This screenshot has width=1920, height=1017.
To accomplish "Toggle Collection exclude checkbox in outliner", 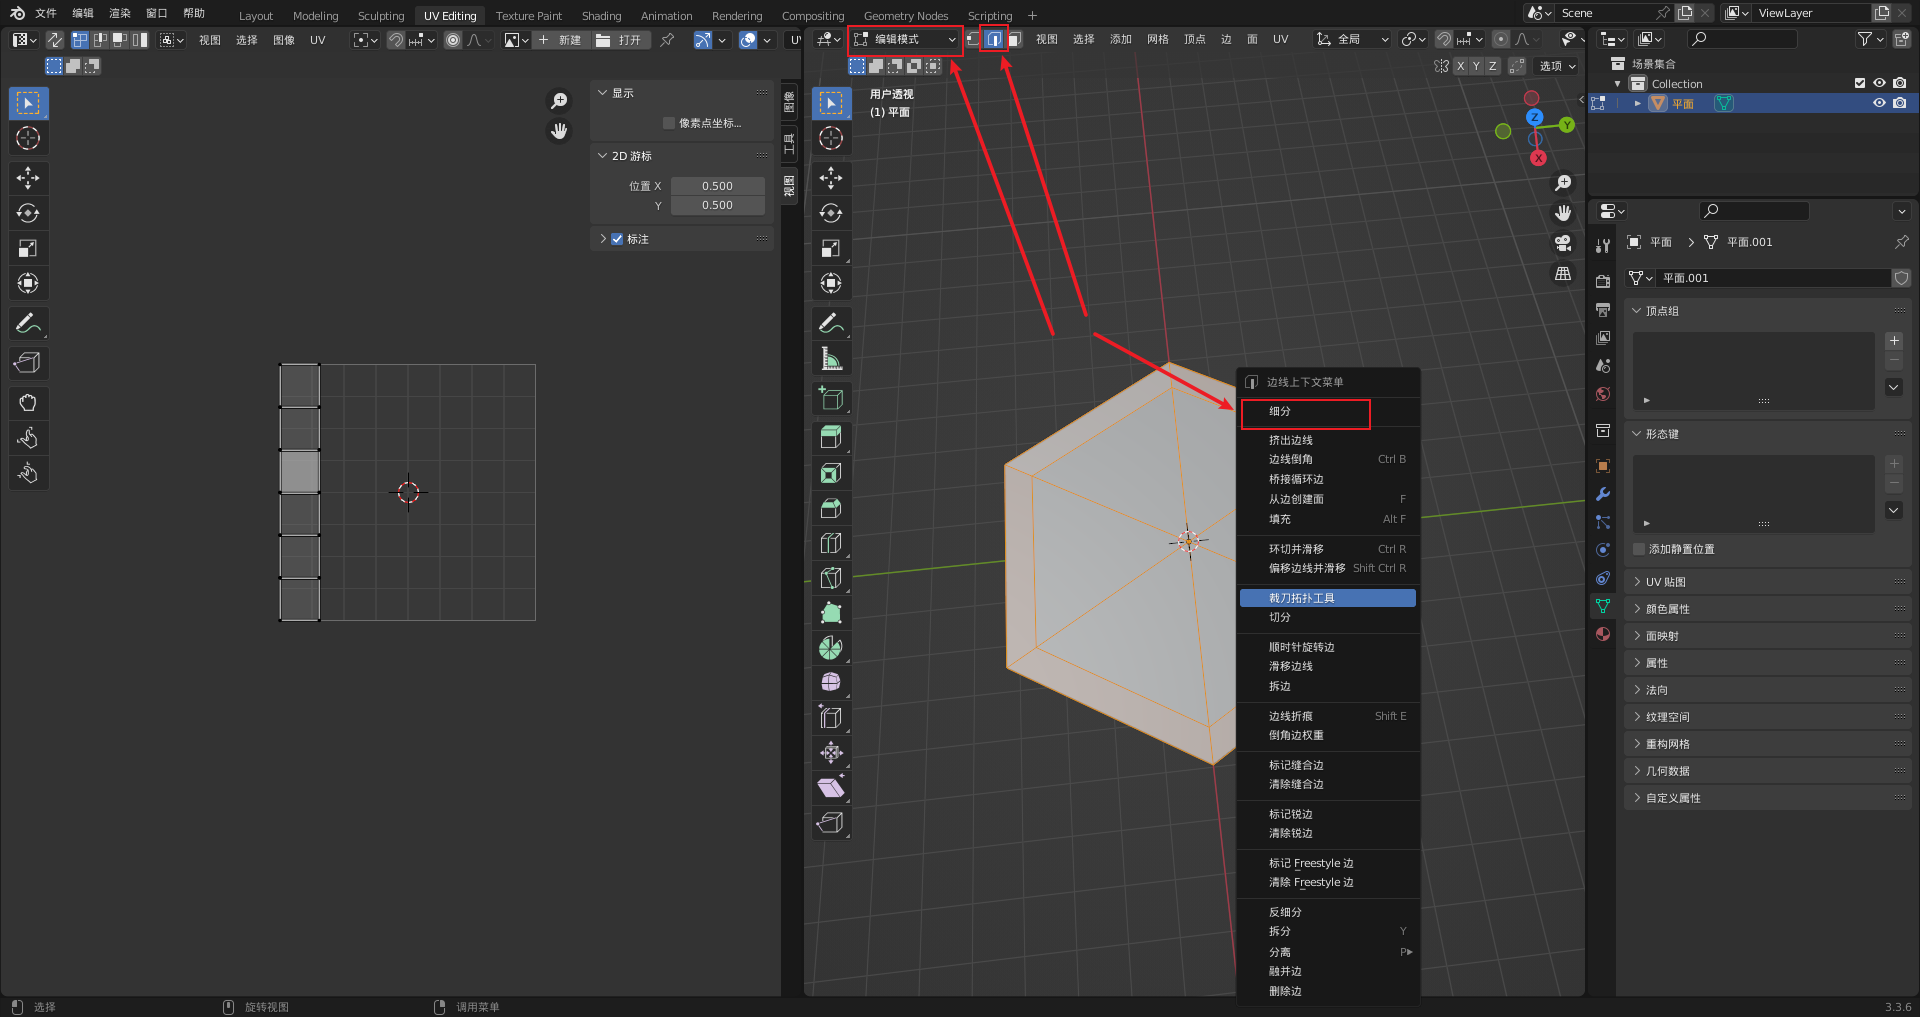I will pyautogui.click(x=1860, y=84).
